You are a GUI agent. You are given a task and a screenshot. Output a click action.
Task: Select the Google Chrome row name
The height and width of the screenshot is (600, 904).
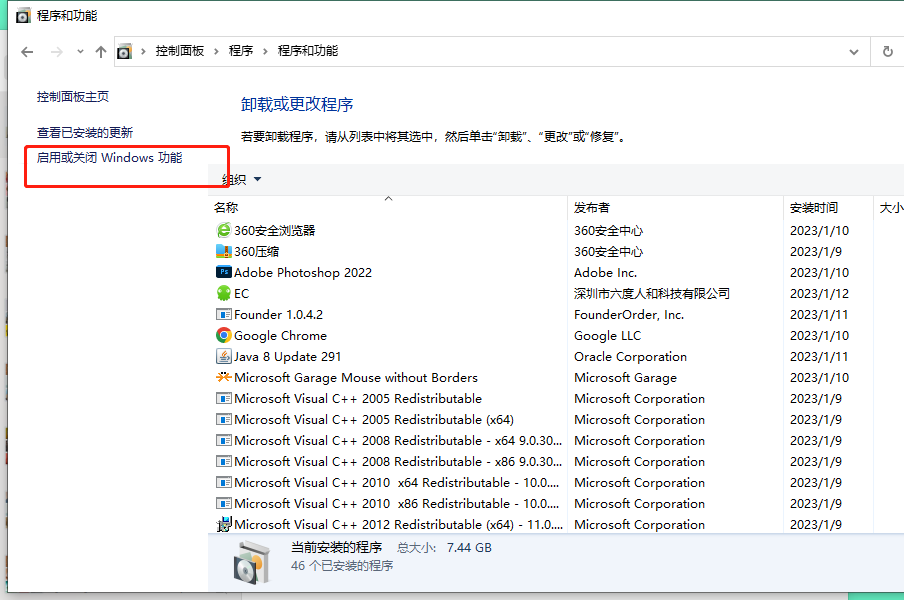[280, 335]
